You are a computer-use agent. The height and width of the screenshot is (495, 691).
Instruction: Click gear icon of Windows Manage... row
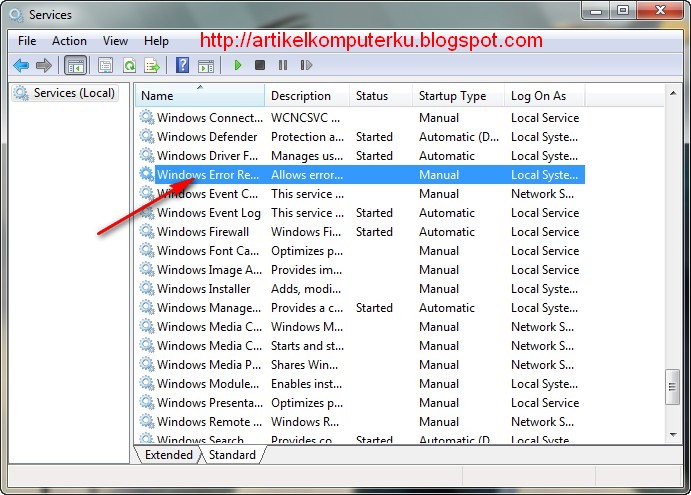click(147, 307)
